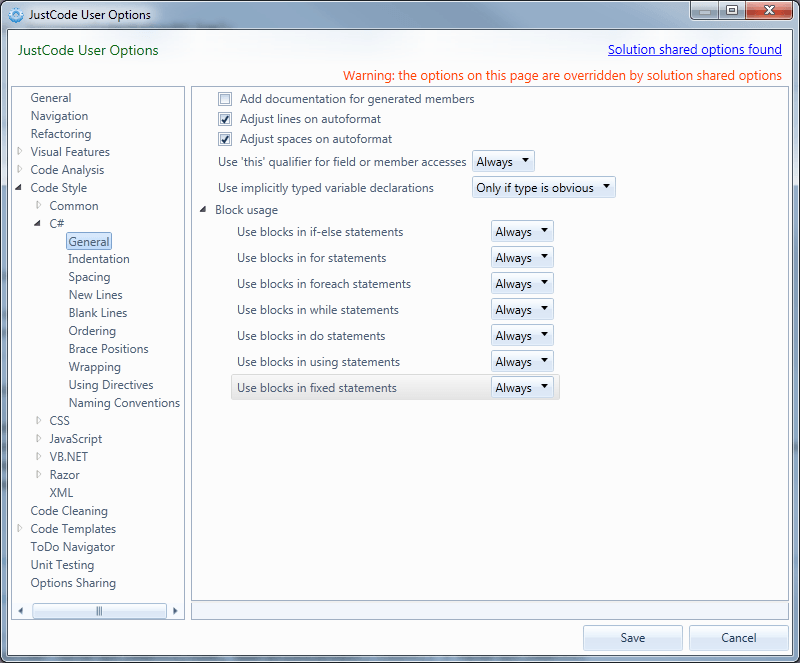Expand the Common node under Code Style
Image resolution: width=800 pixels, height=663 pixels.
tap(39, 205)
